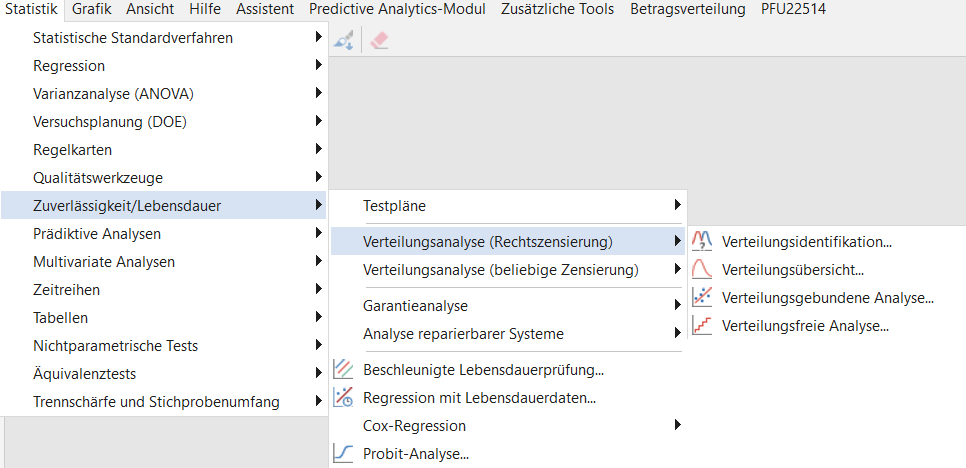966x468 pixels.
Task: Click the Verteilungsfreie Analyse step icon
Action: (x=702, y=326)
